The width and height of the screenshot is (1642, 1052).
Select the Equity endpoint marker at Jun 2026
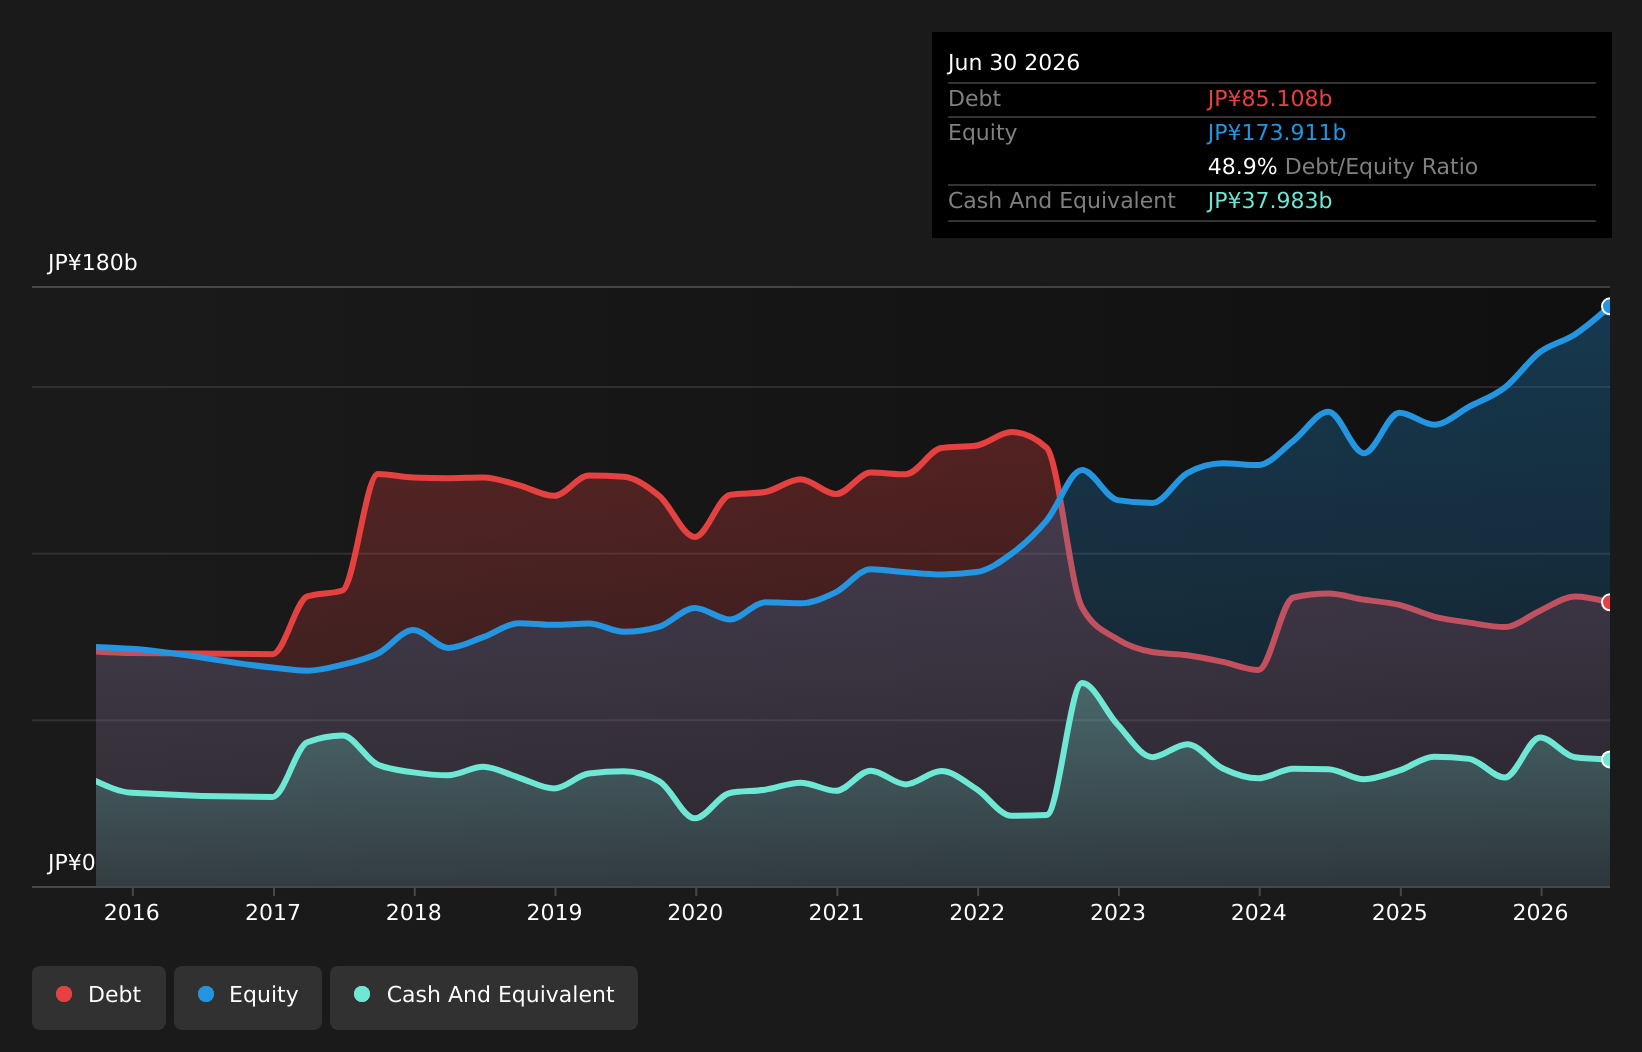pyautogui.click(x=1608, y=306)
